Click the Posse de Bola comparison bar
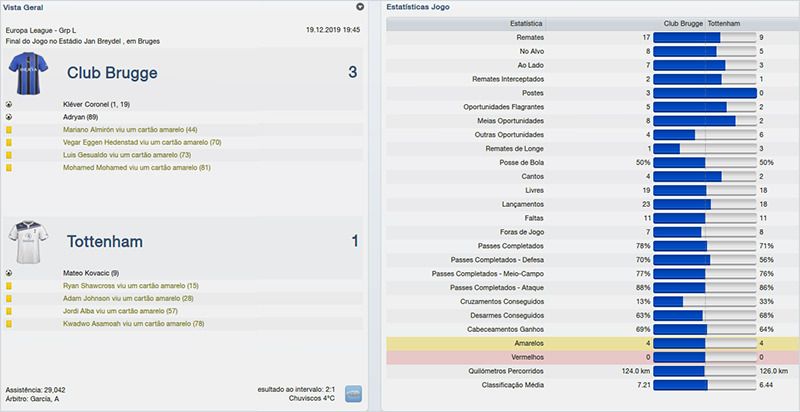Viewport: 800px width, 412px height. [x=705, y=161]
